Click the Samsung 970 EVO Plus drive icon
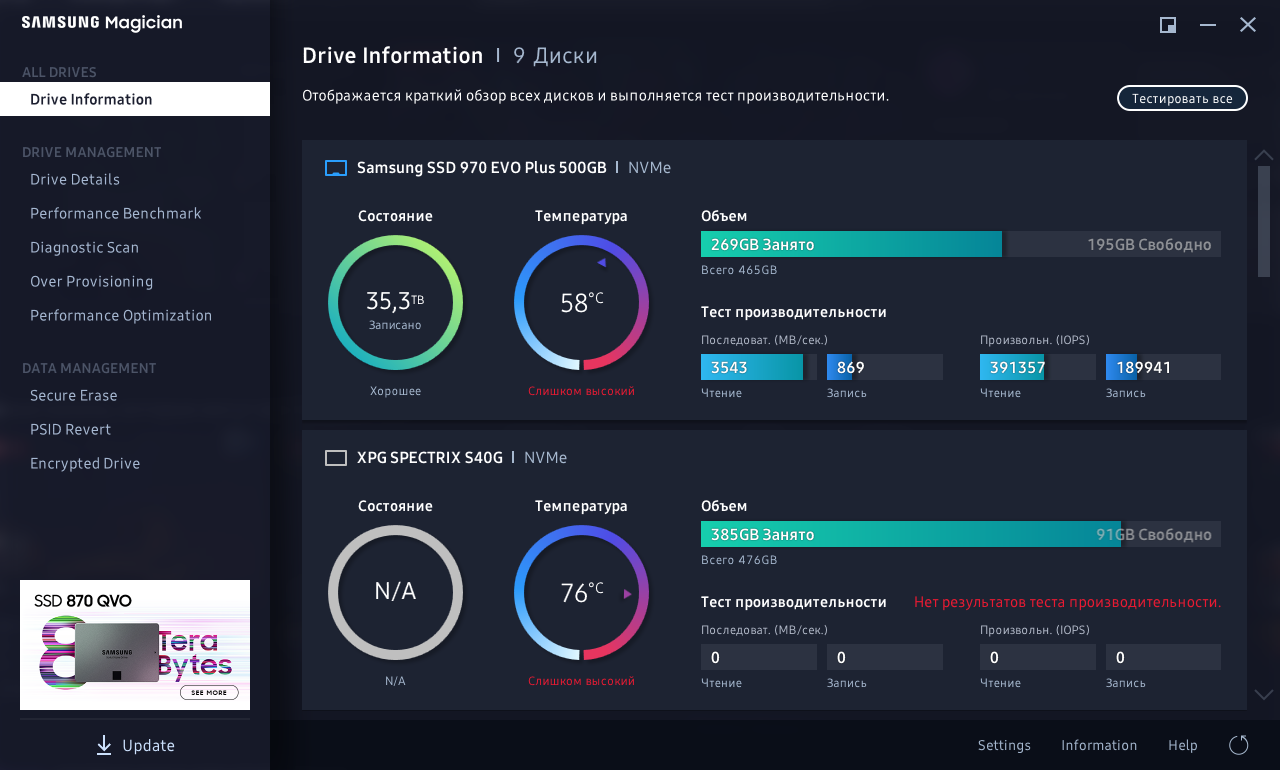 [336, 168]
